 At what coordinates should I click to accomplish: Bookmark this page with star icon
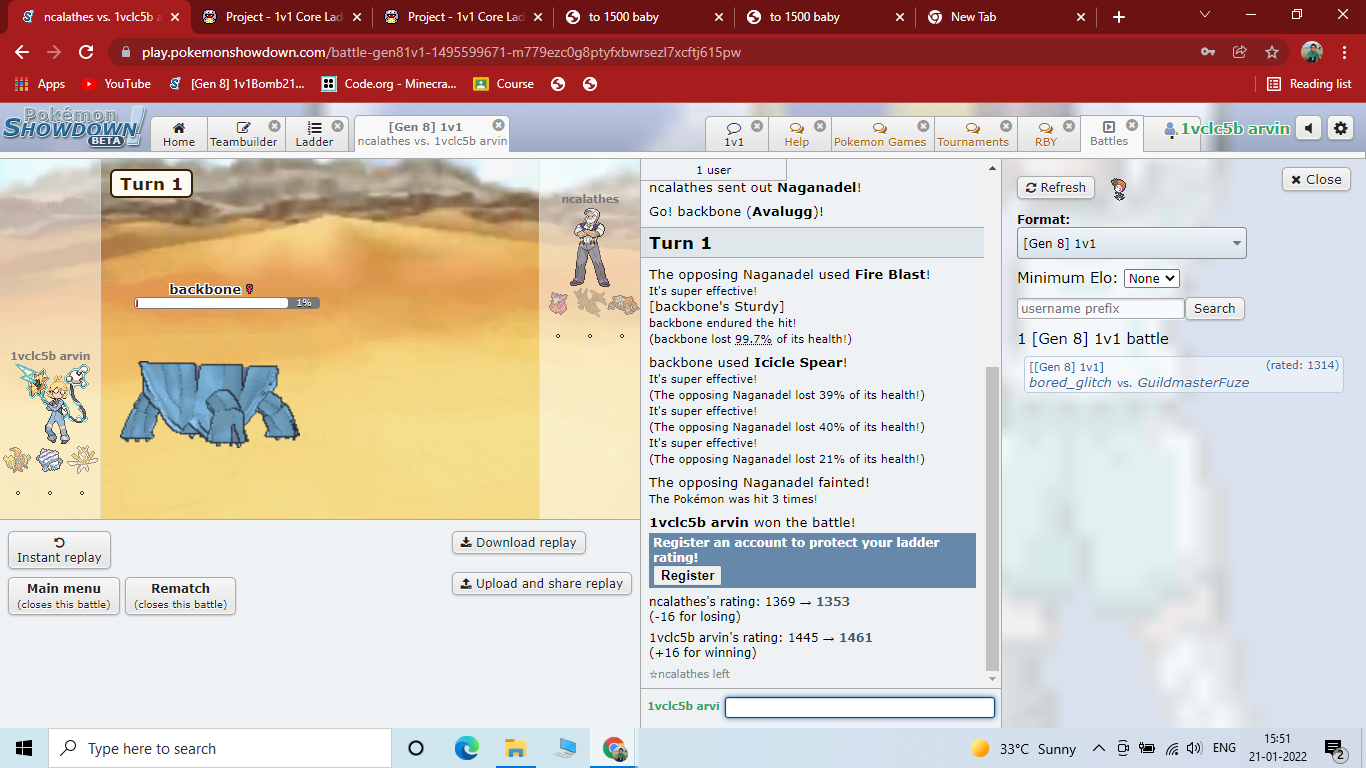pos(1271,52)
